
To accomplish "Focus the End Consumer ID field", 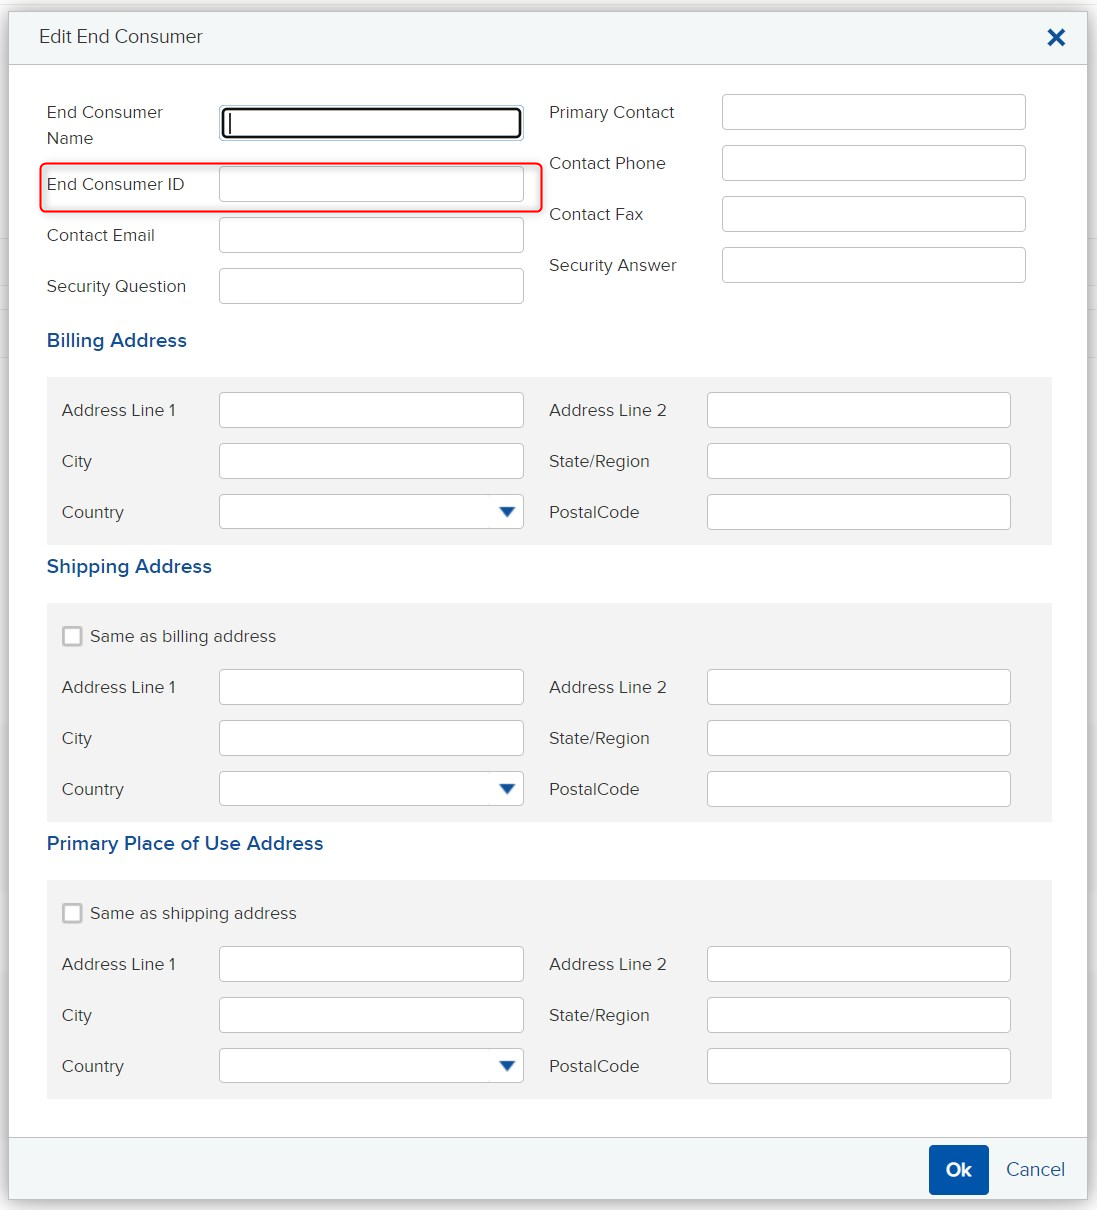I will [x=371, y=184].
